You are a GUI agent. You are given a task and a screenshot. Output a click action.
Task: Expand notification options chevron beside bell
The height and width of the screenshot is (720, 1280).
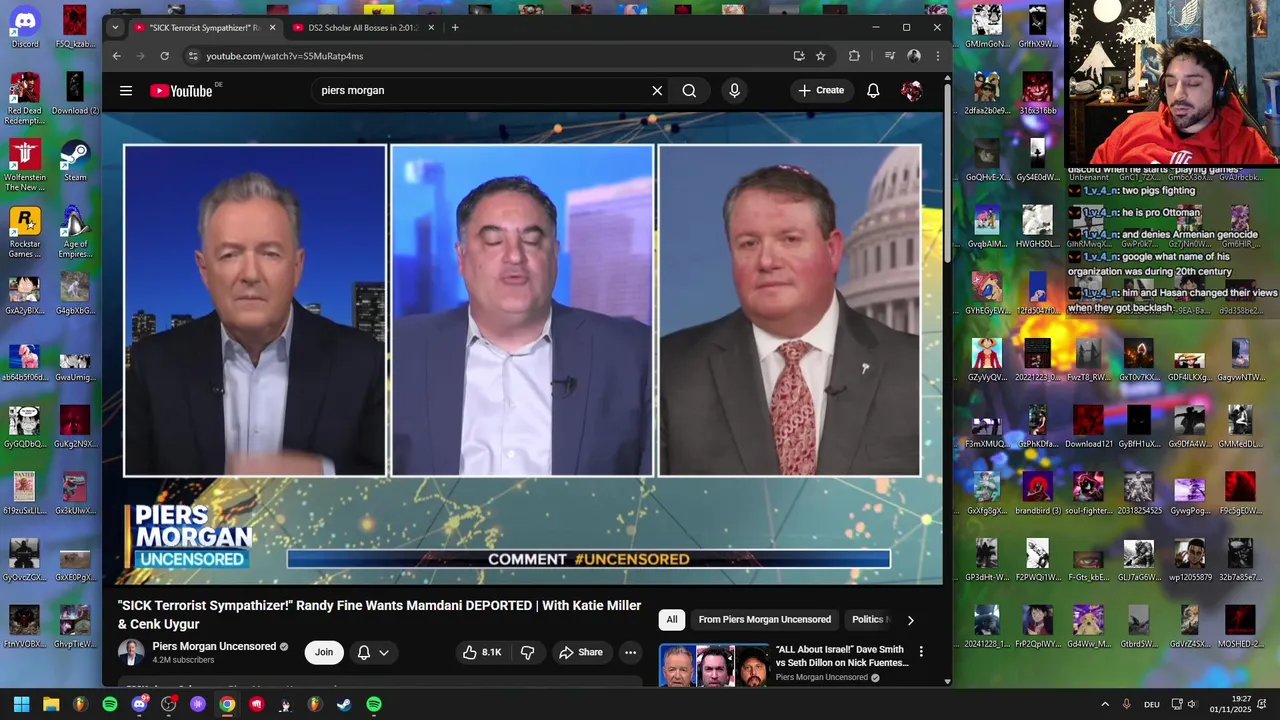[x=384, y=652]
